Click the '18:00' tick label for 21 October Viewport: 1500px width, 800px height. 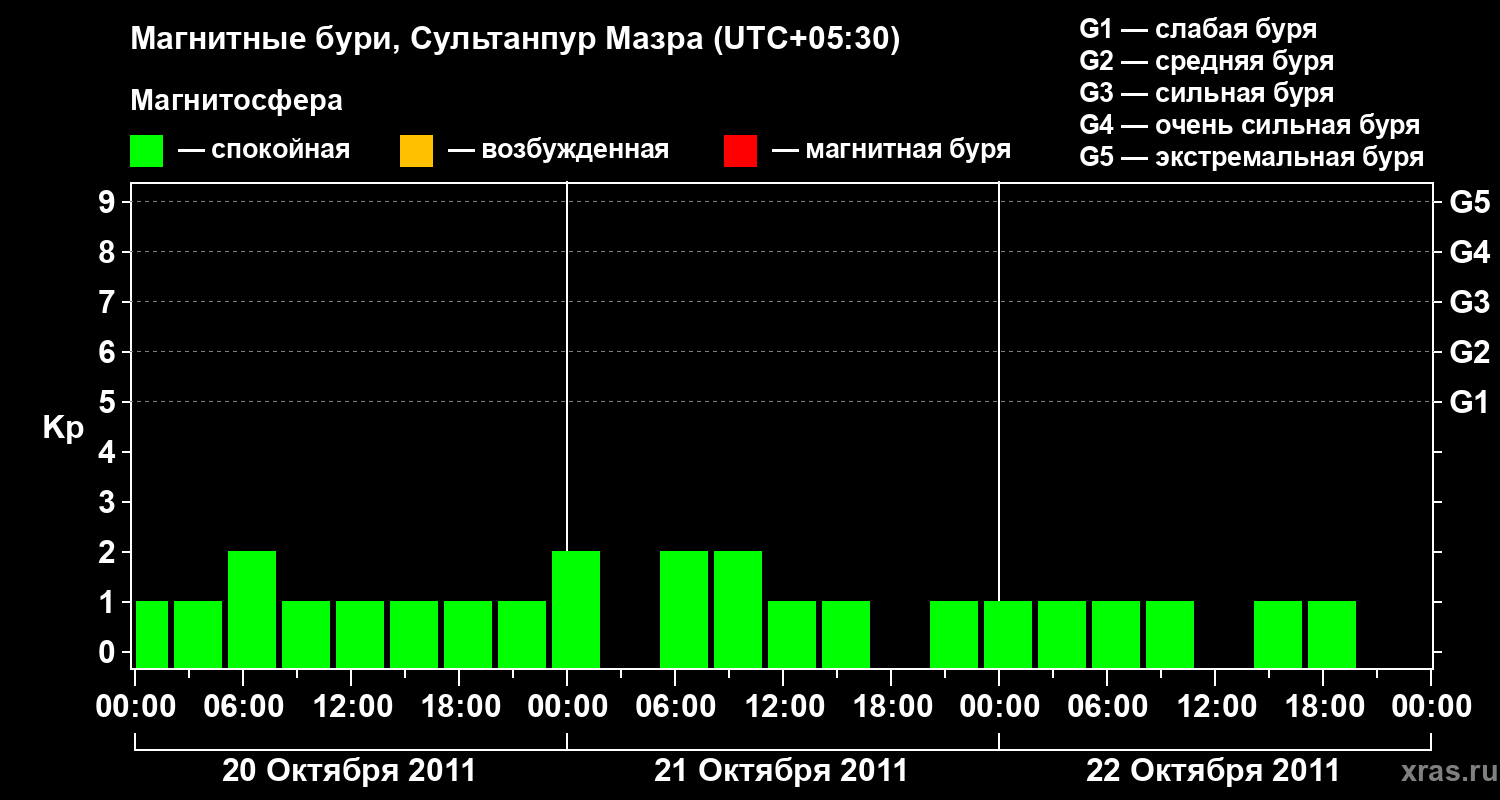891,707
